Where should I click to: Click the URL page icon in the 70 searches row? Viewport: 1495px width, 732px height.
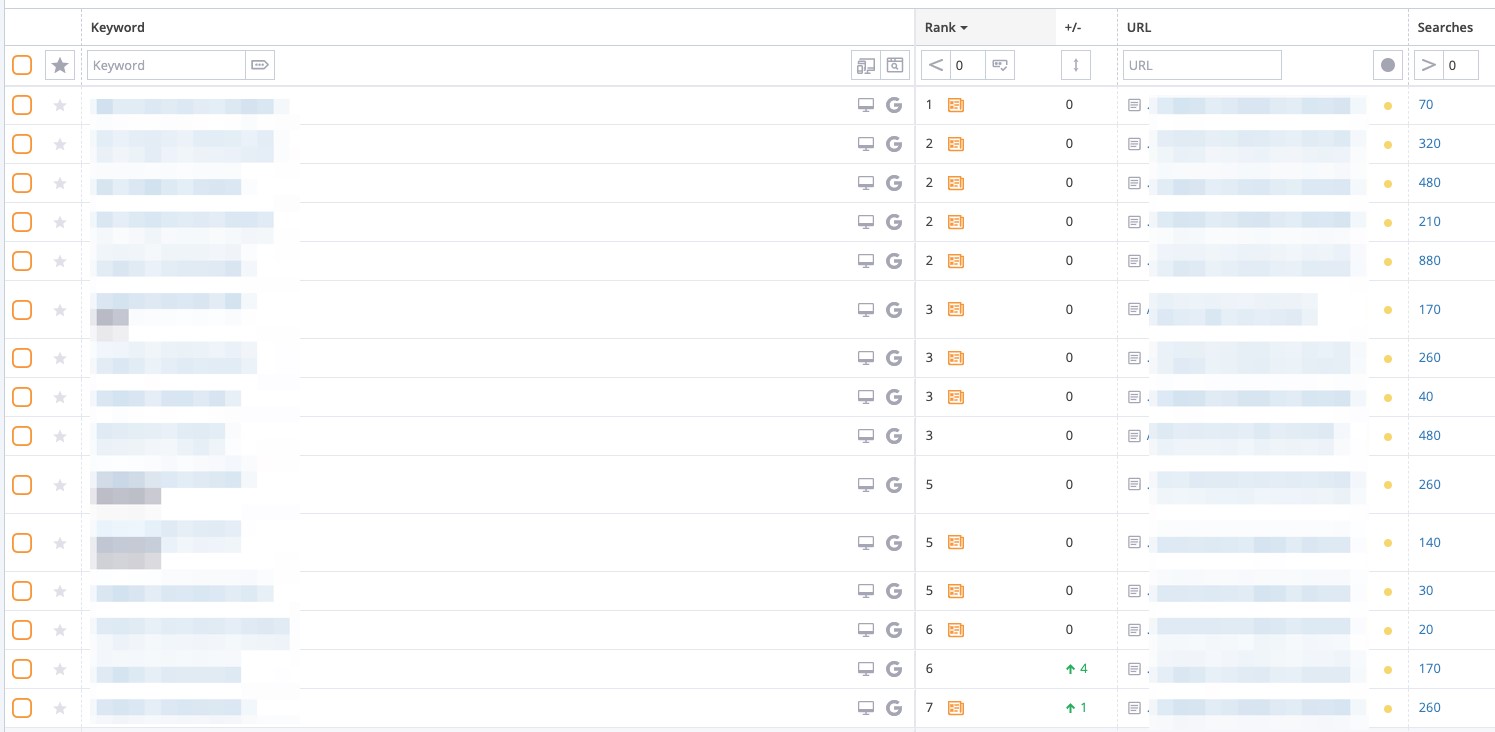1134,105
